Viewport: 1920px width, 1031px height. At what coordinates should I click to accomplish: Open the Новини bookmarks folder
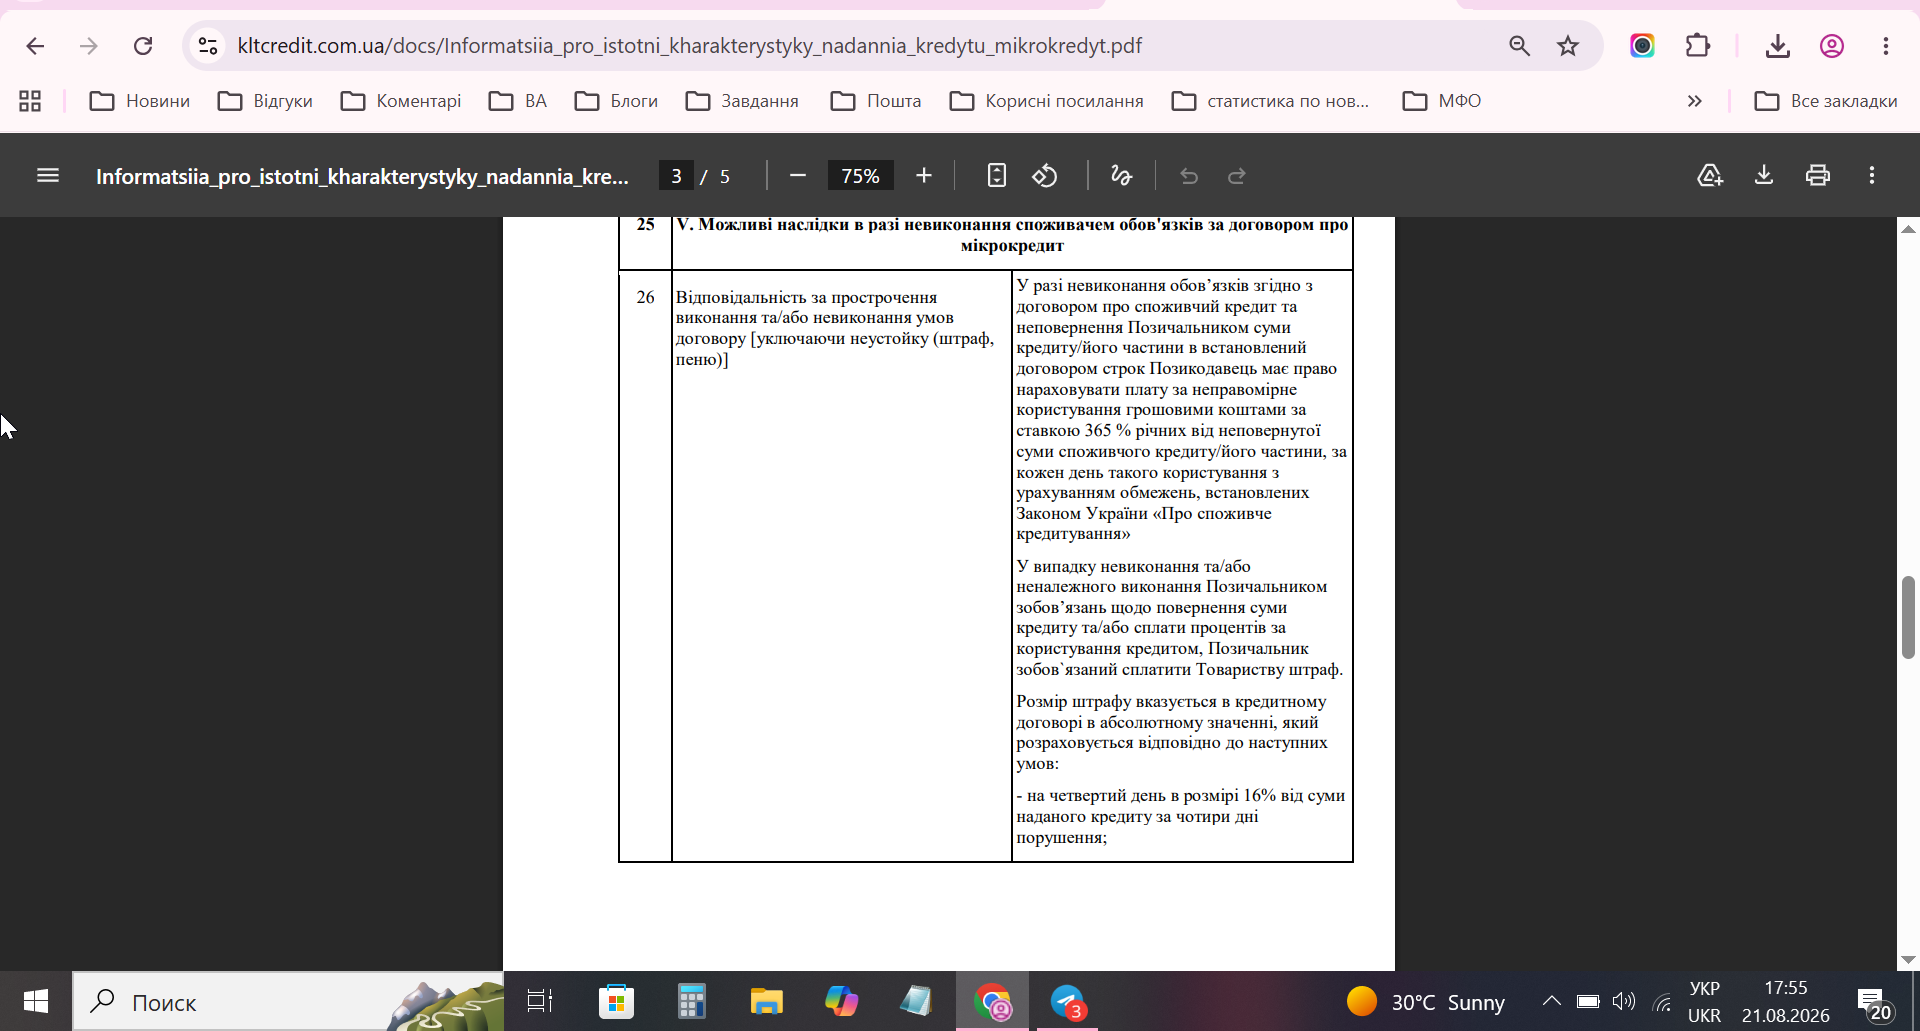pos(140,101)
